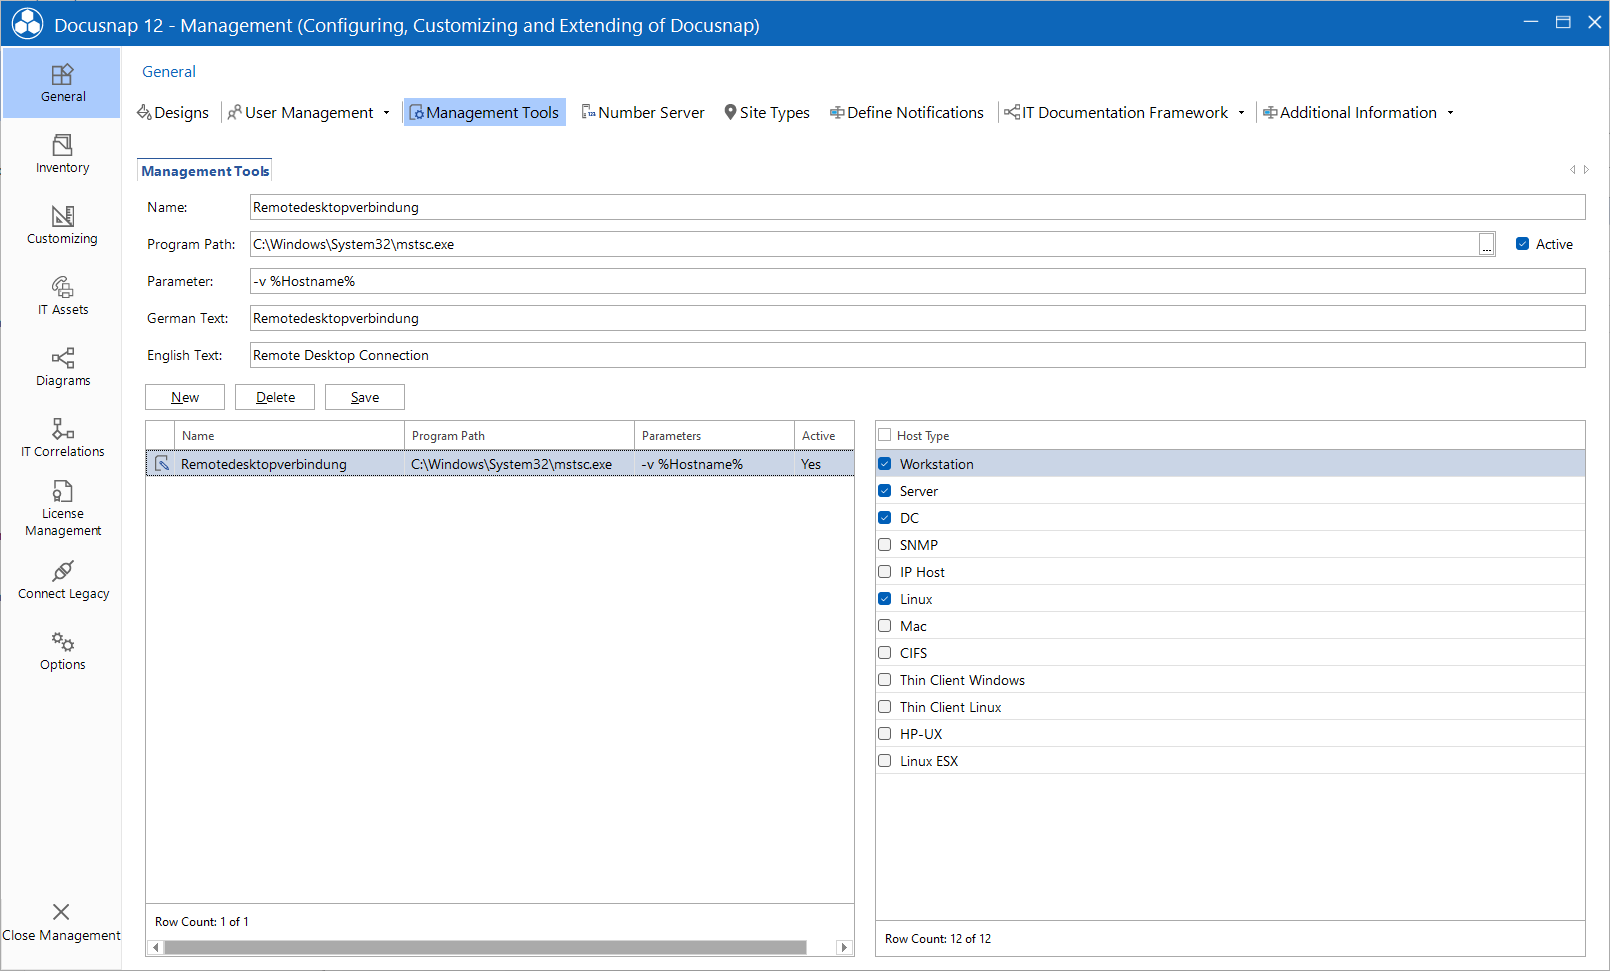Image resolution: width=1610 pixels, height=971 pixels.
Task: Open the Options section
Action: pyautogui.click(x=62, y=651)
